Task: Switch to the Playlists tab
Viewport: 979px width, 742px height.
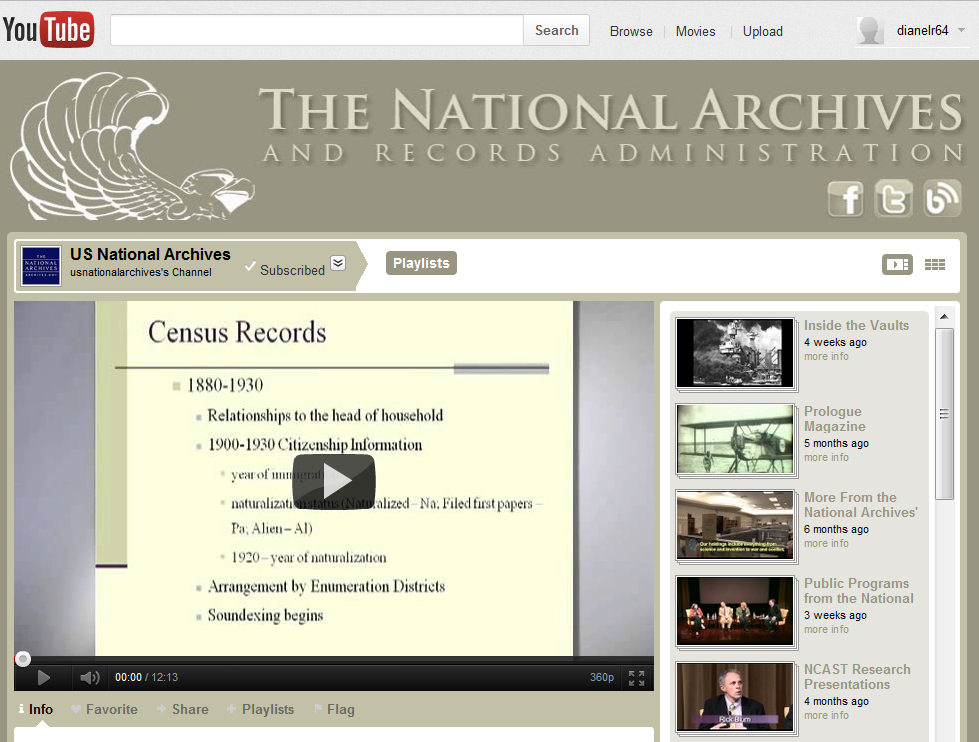Action: [420, 263]
